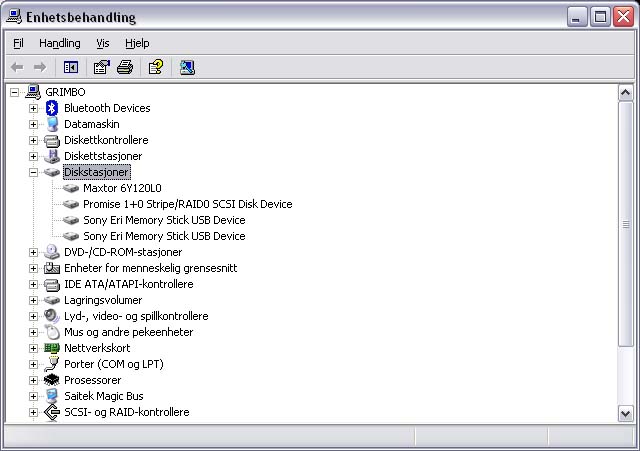Click the DVD-/CD-ROM-stasjoner disc icon

point(52,252)
